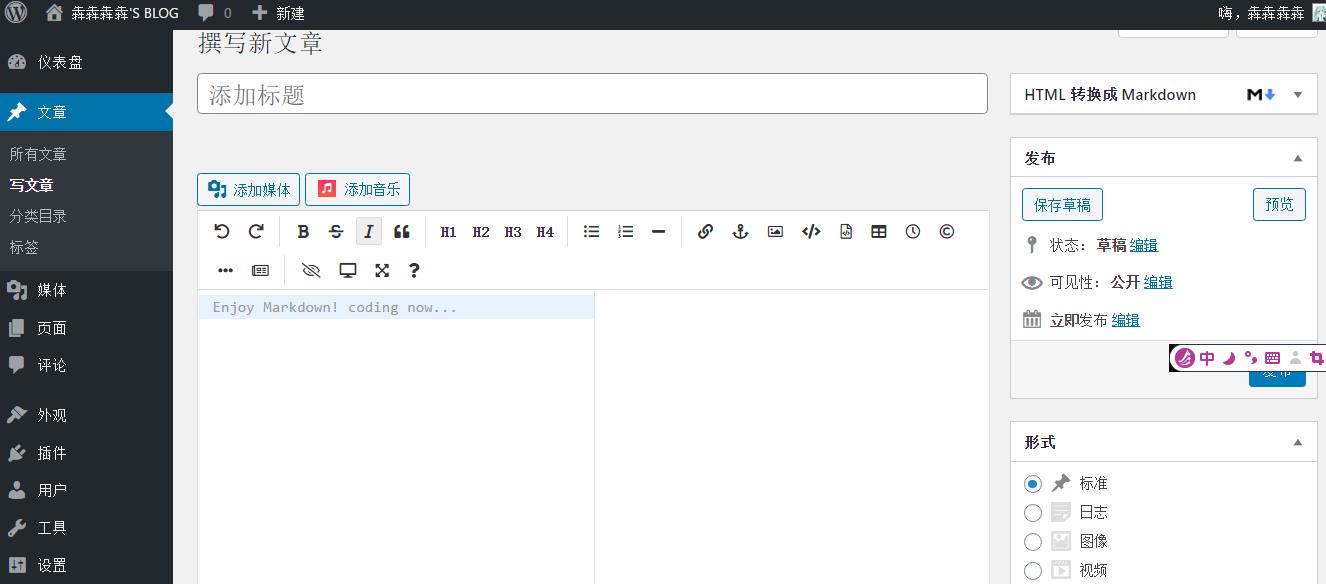
Task: Open 标签 tags page
Action: [24, 247]
